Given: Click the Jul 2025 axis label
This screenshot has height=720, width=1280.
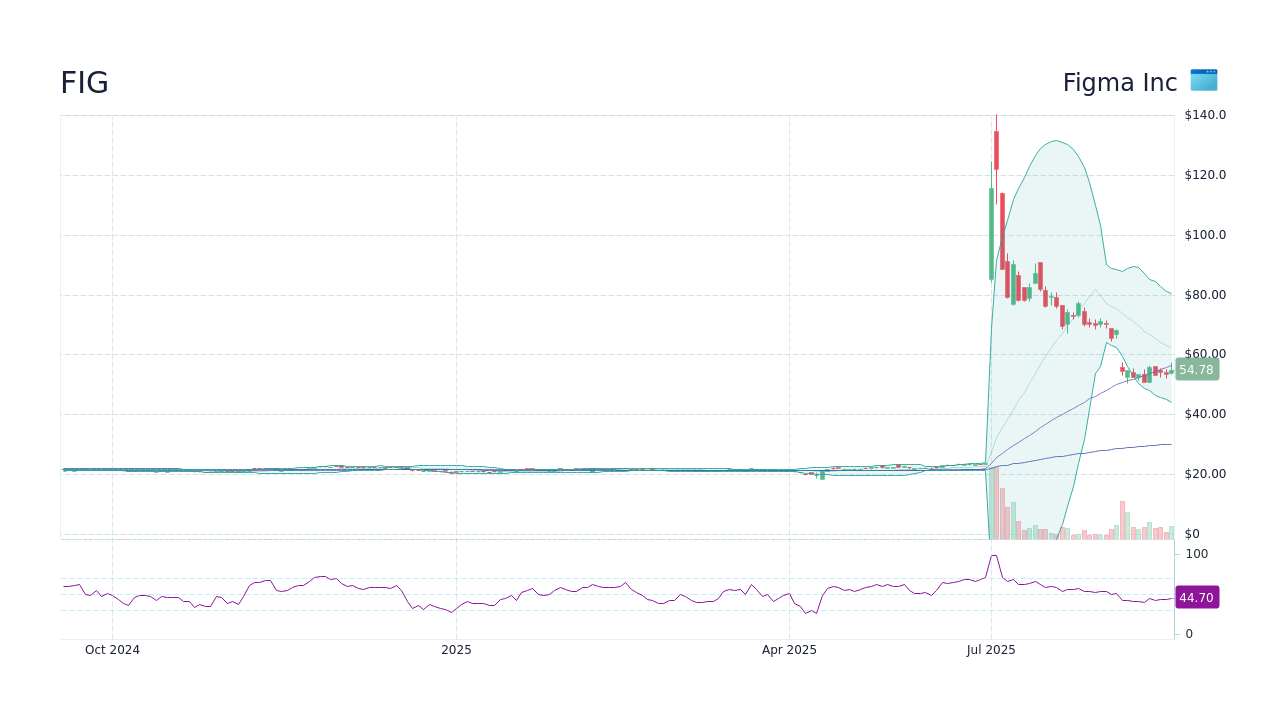Looking at the screenshot, I should coord(992,649).
